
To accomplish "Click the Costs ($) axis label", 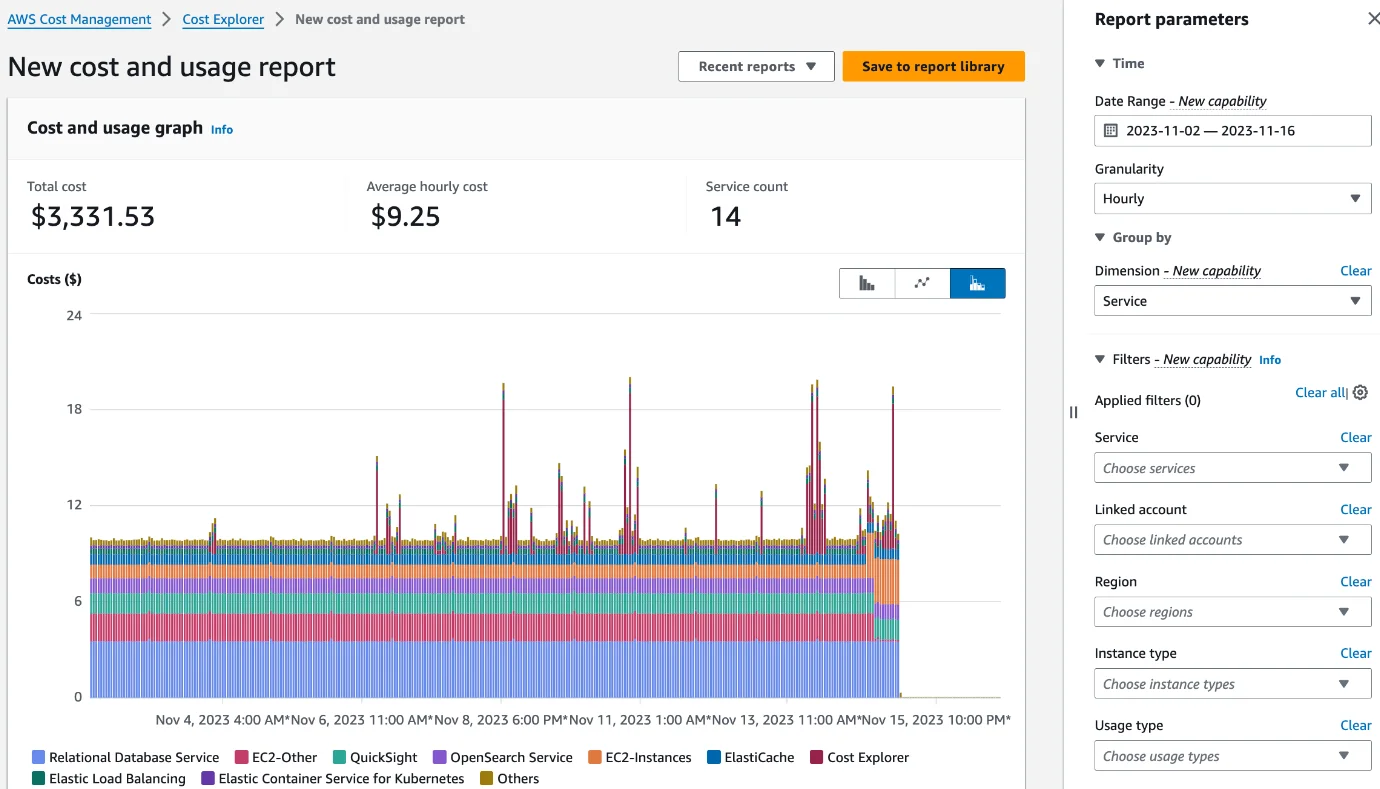I will [55, 280].
